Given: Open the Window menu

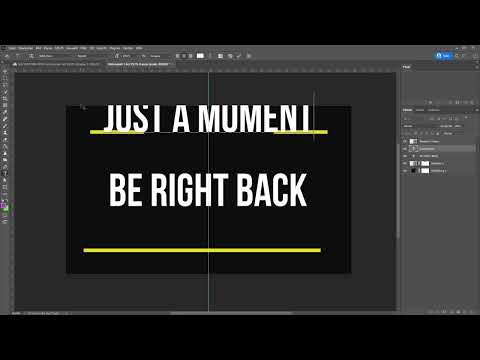Looking at the screenshot, I should coord(128,48).
